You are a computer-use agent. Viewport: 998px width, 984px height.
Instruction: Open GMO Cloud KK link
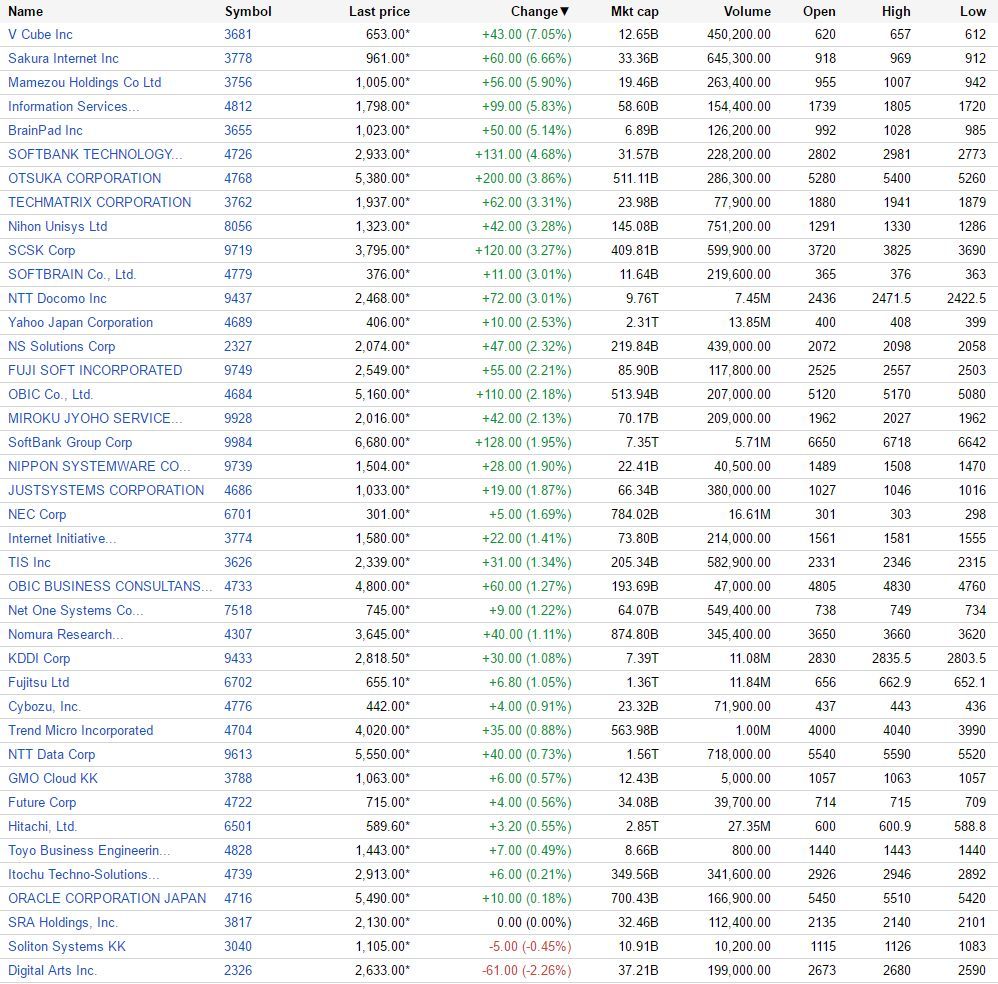tap(53, 778)
